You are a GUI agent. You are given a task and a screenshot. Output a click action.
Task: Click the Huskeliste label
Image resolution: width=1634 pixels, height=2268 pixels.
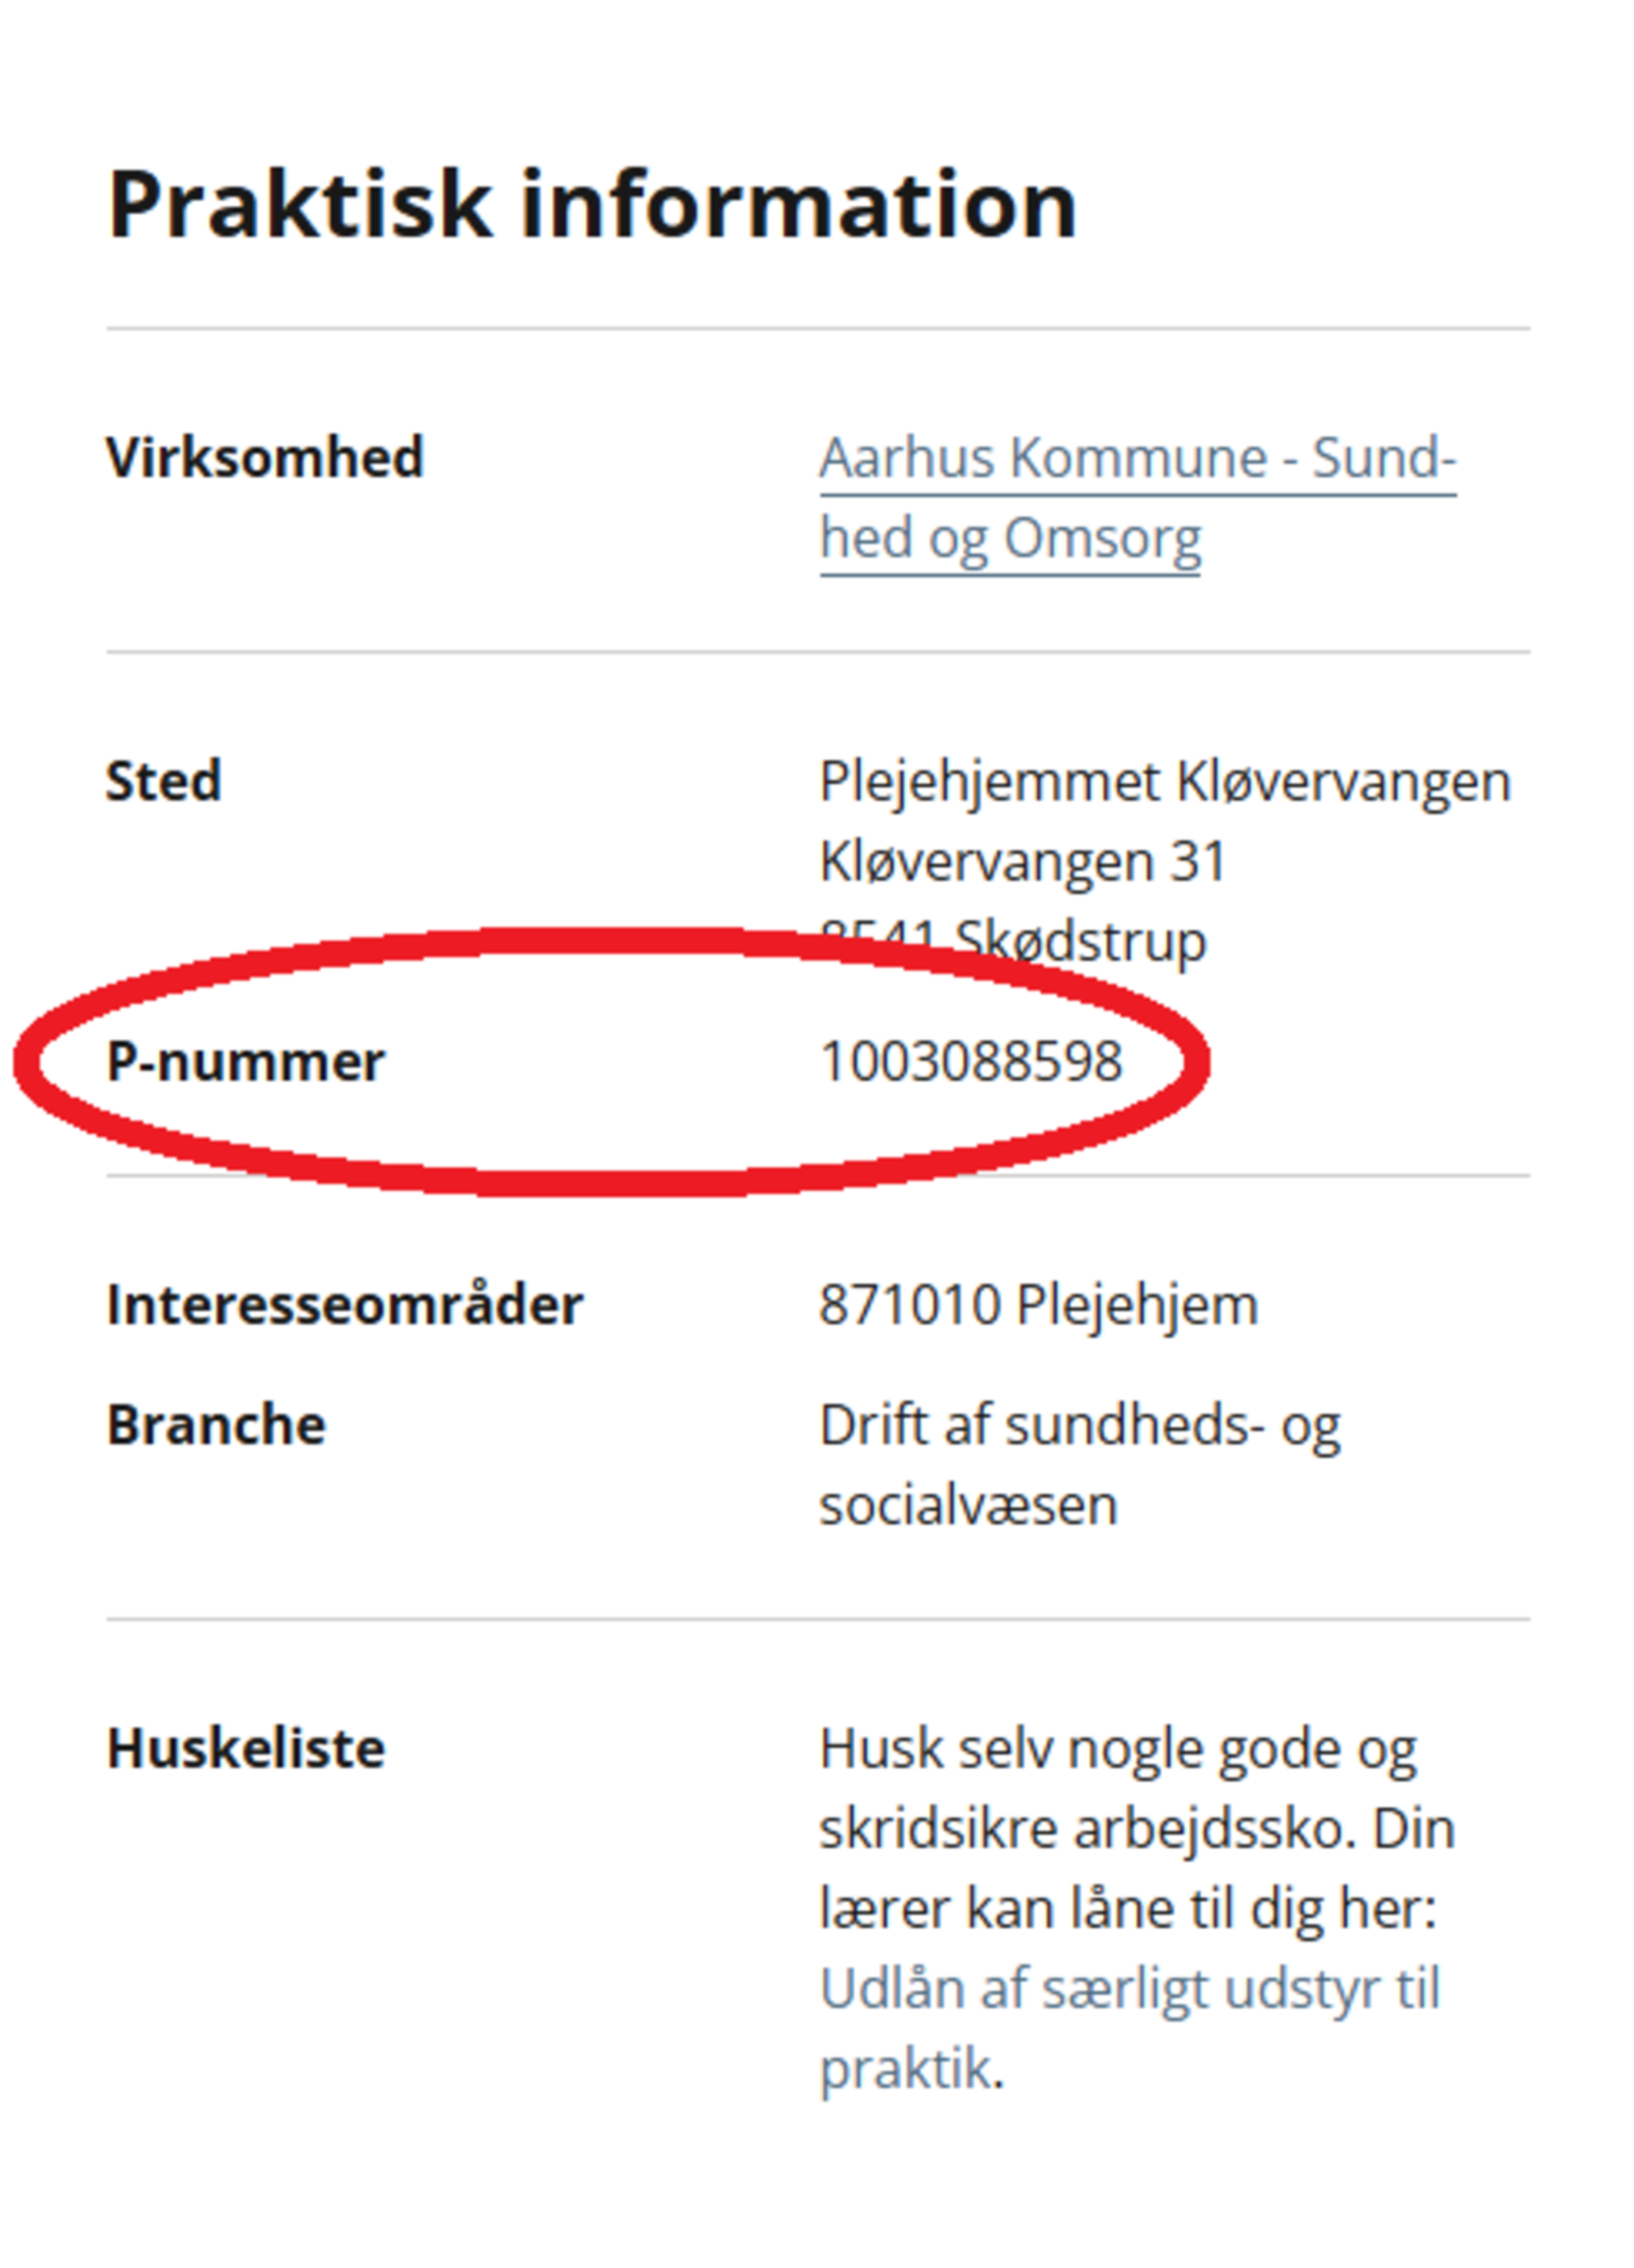click(x=246, y=1749)
